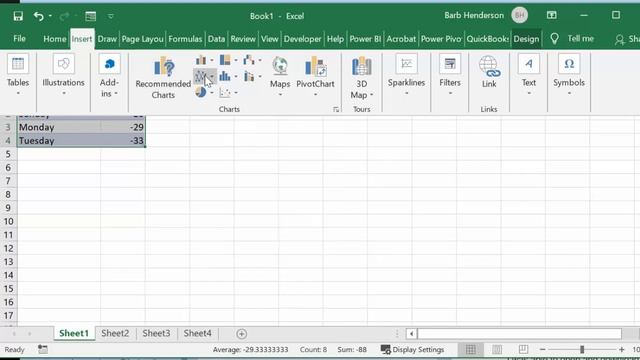Screen dimensions: 640x360
Task: Select the Tuesday cell
Action: (x=59, y=141)
